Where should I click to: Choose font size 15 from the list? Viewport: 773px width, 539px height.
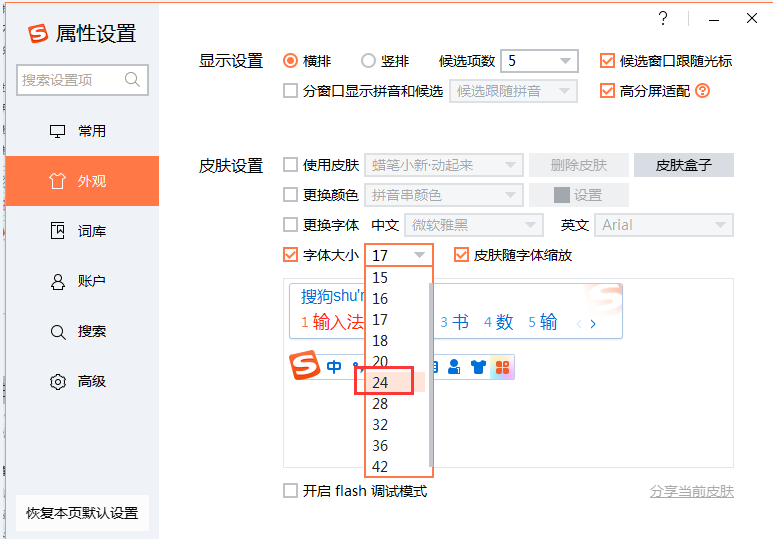(397, 278)
